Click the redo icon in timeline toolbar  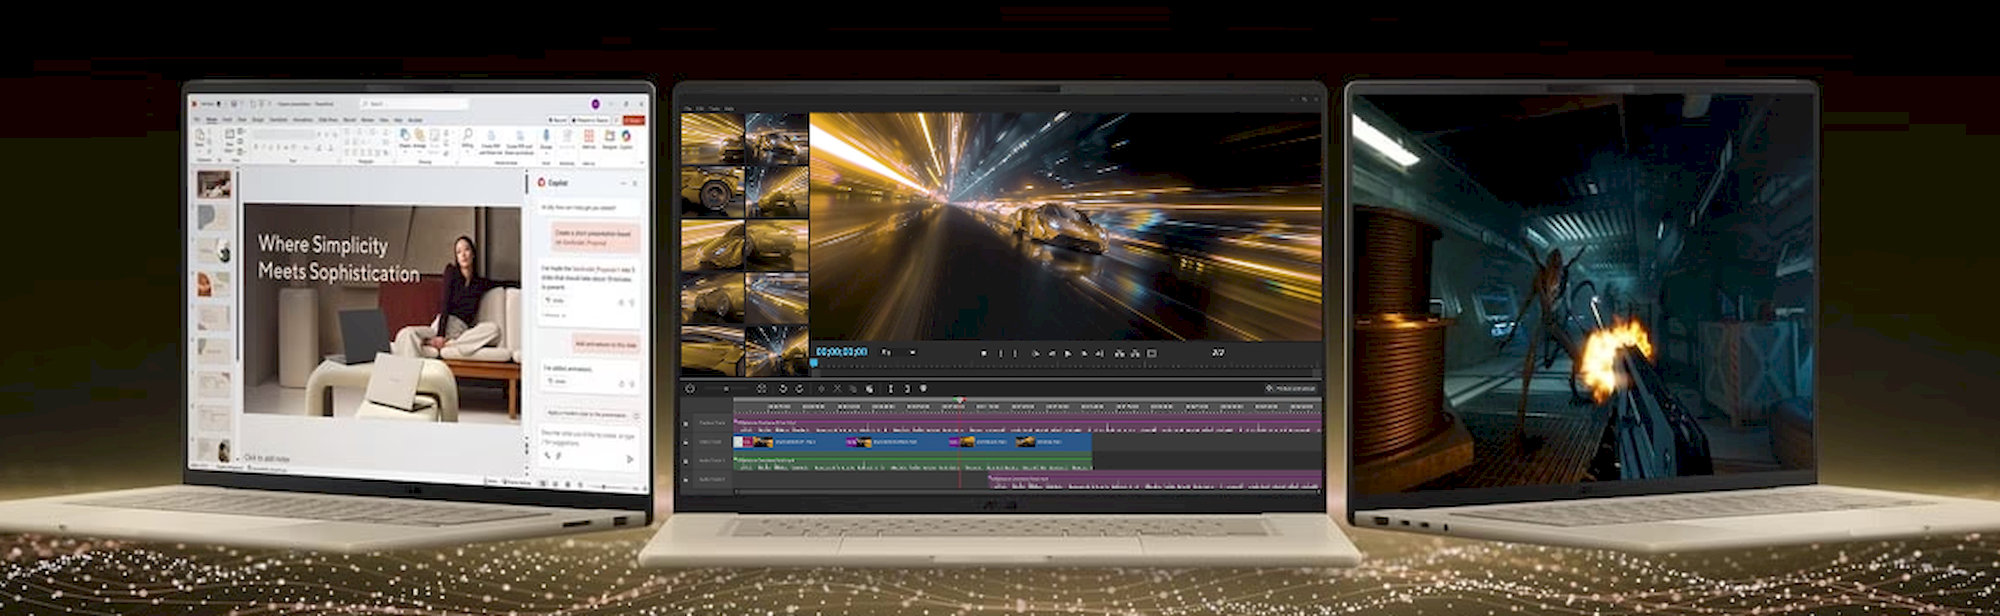pyautogui.click(x=799, y=388)
